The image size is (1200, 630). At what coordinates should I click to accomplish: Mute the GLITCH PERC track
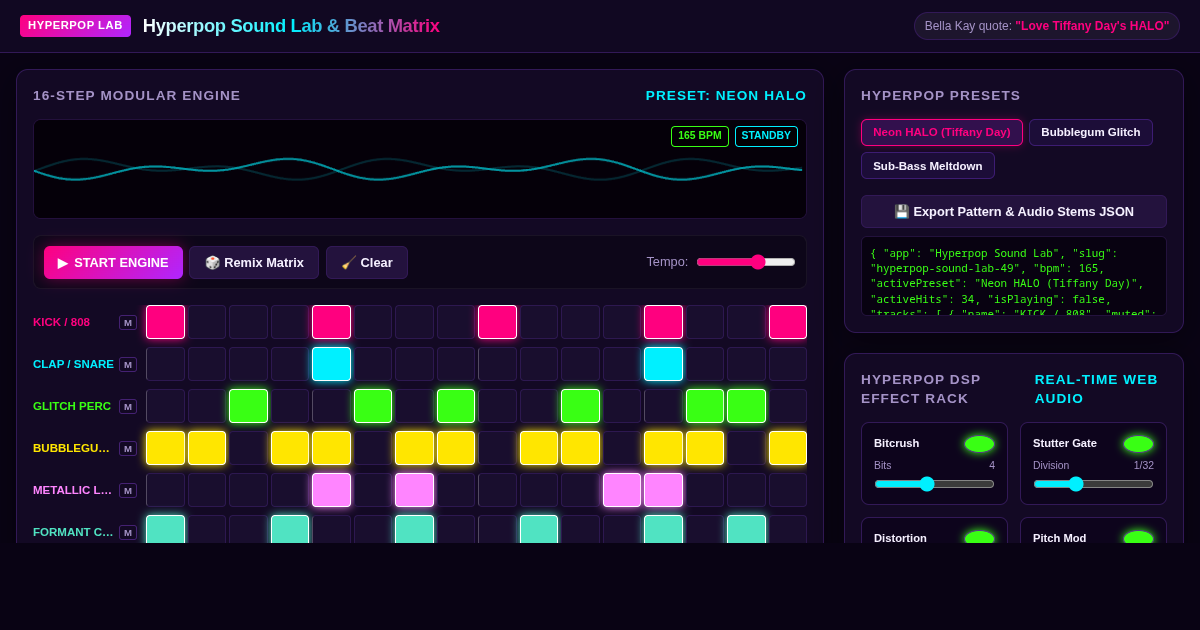click(128, 406)
